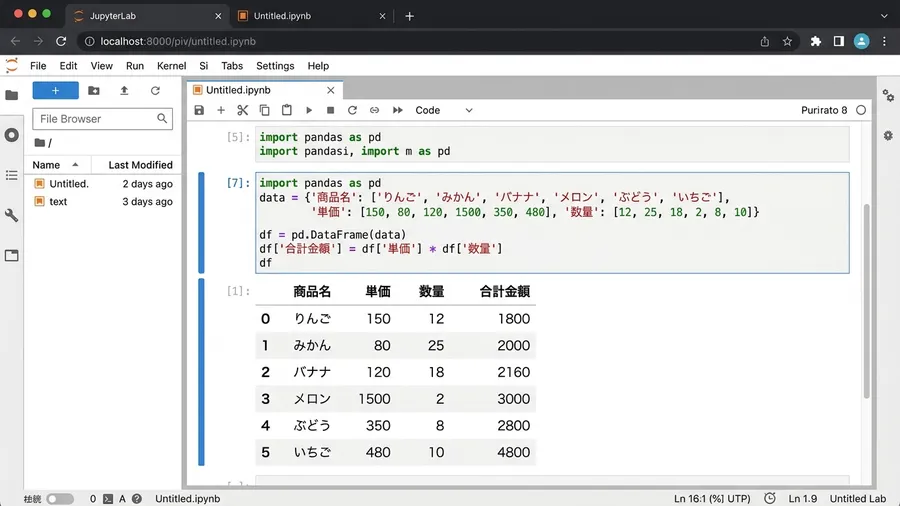Screen dimensions: 900x506
Task: Collapse the output using the blue bar
Action: pyautogui.click(x=201, y=372)
